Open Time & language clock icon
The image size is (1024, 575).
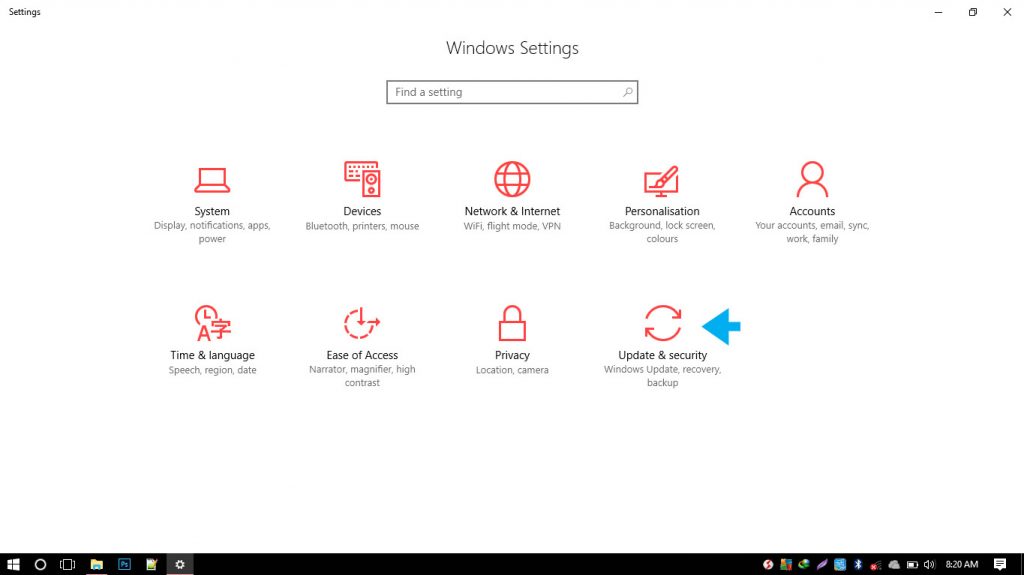pos(212,323)
